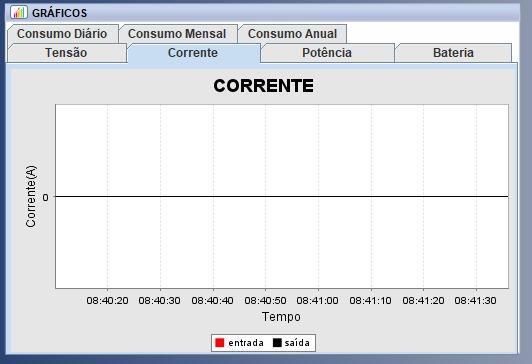Switch to the Potência tab
The image size is (532, 364).
(327, 53)
